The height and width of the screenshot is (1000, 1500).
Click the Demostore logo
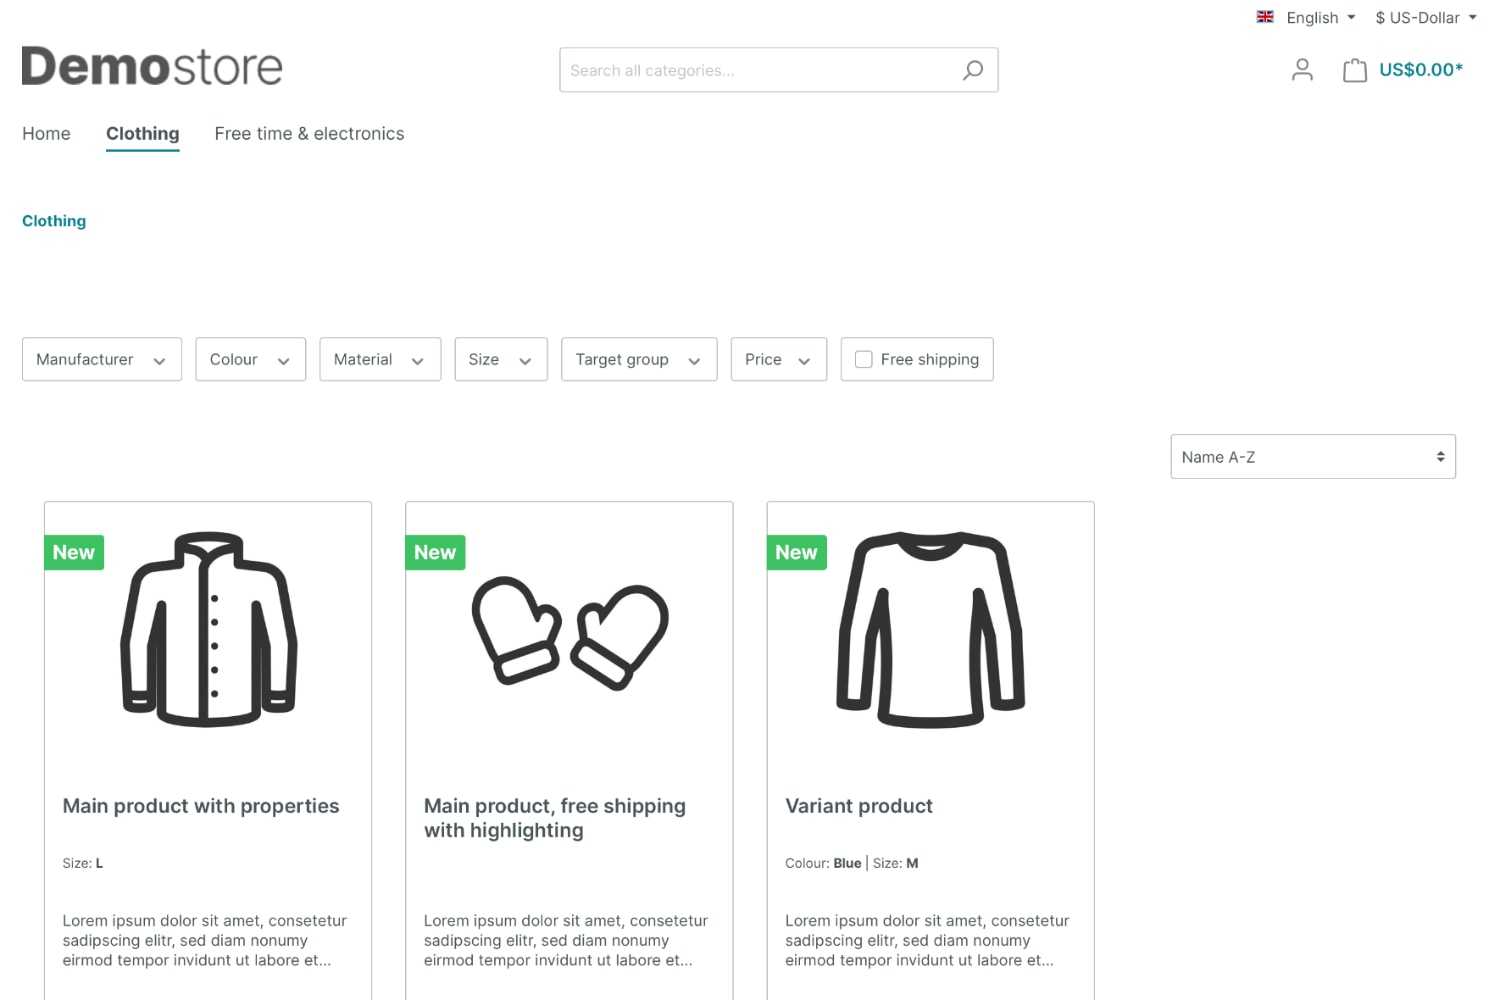coord(152,66)
